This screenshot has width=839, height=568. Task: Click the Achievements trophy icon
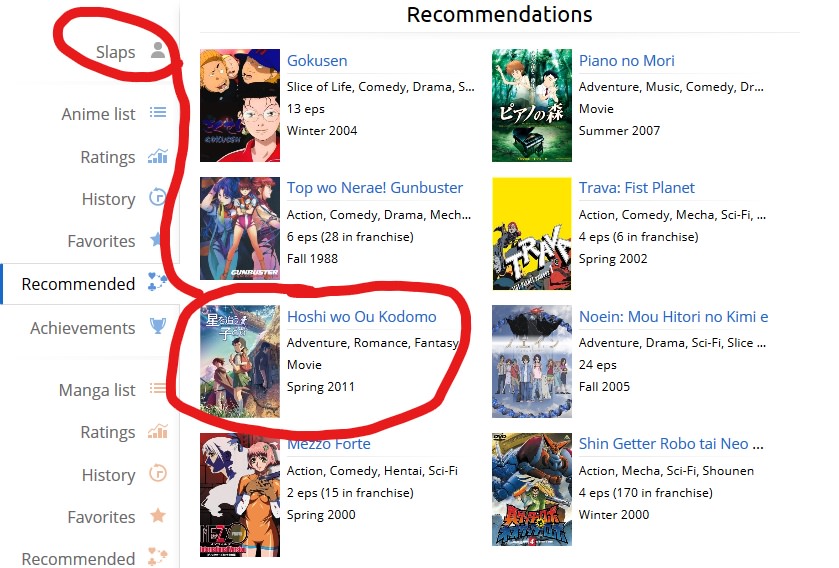157,326
